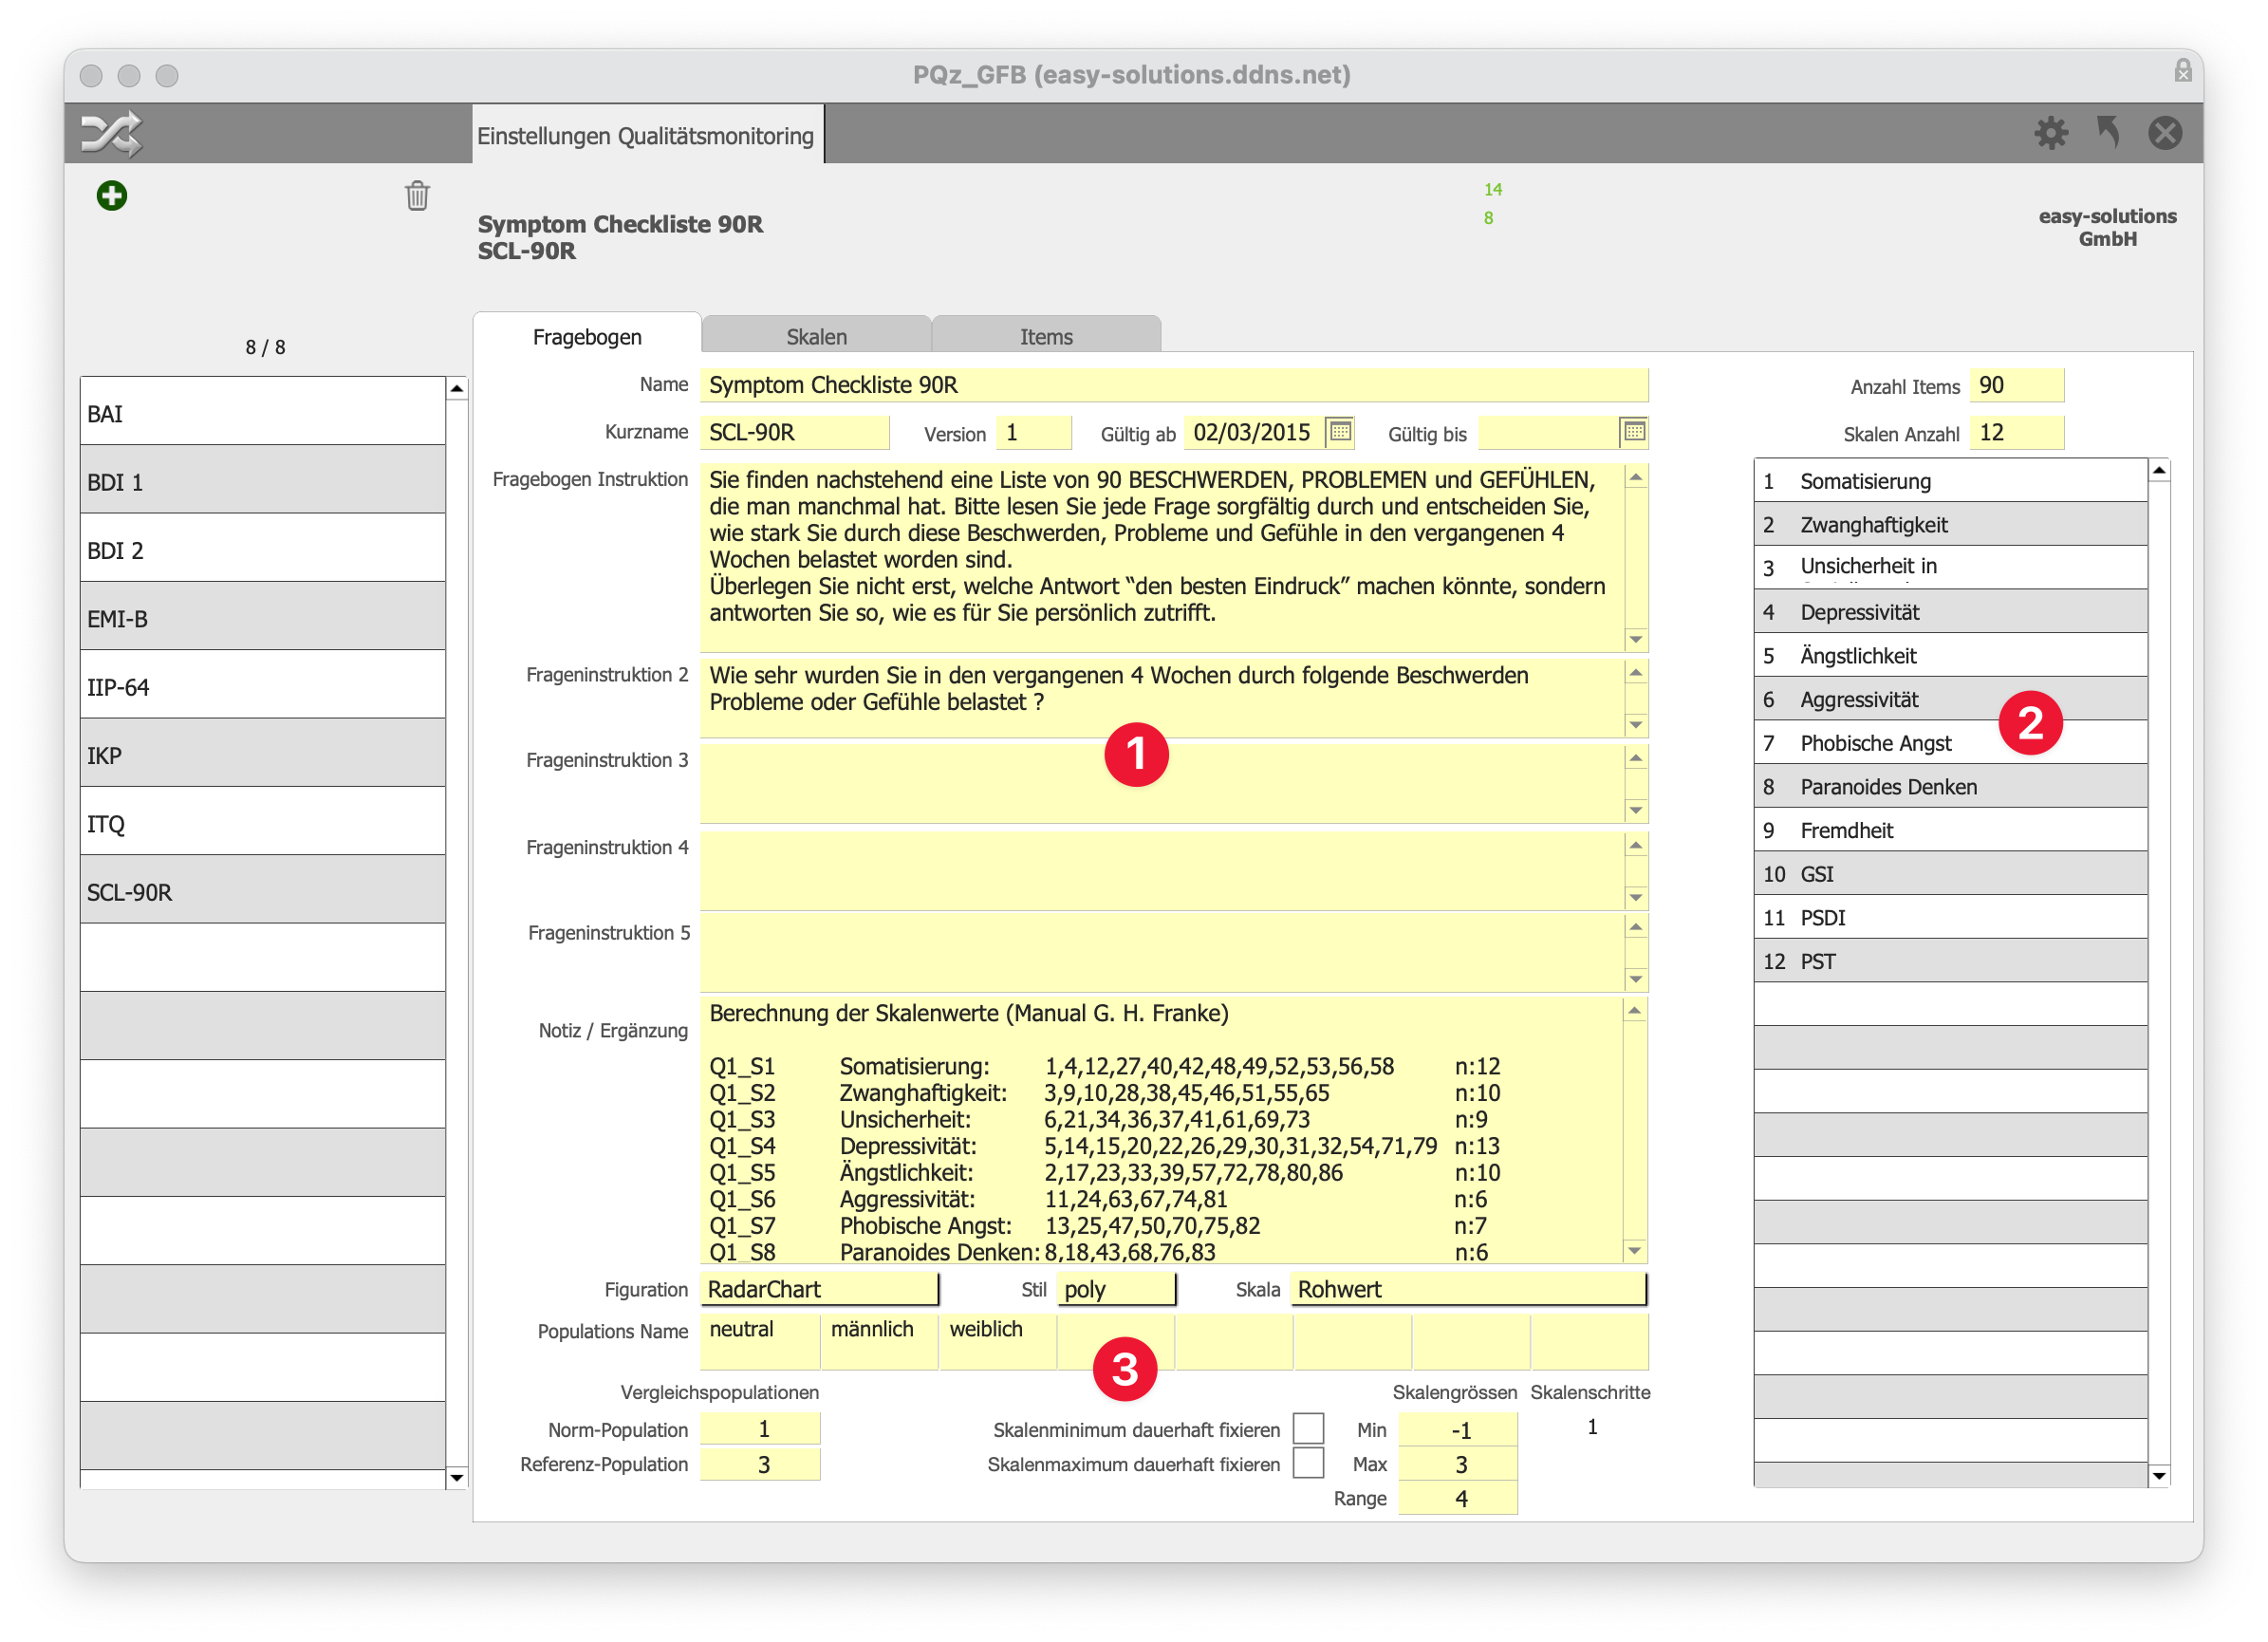2268x1642 pixels.
Task: Select ITQ in questionnaire list
Action: [262, 822]
